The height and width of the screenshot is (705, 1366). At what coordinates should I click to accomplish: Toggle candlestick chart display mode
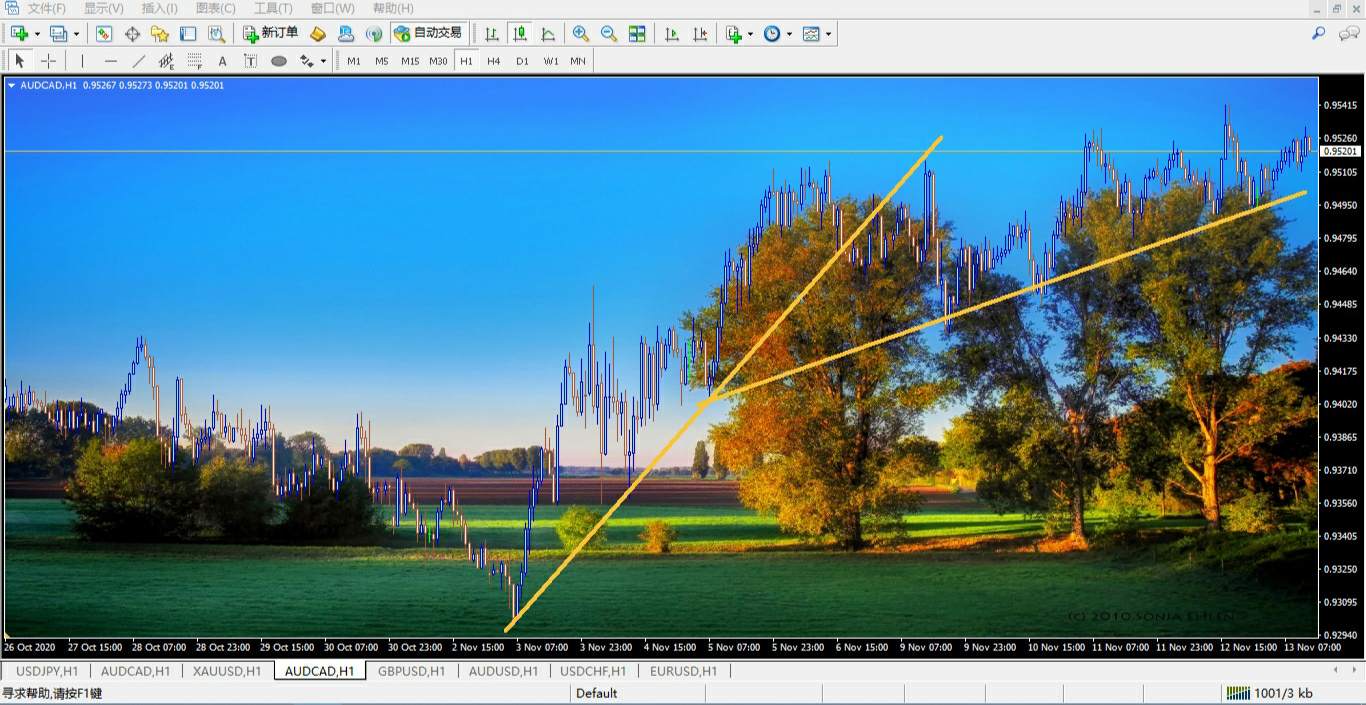click(x=520, y=34)
